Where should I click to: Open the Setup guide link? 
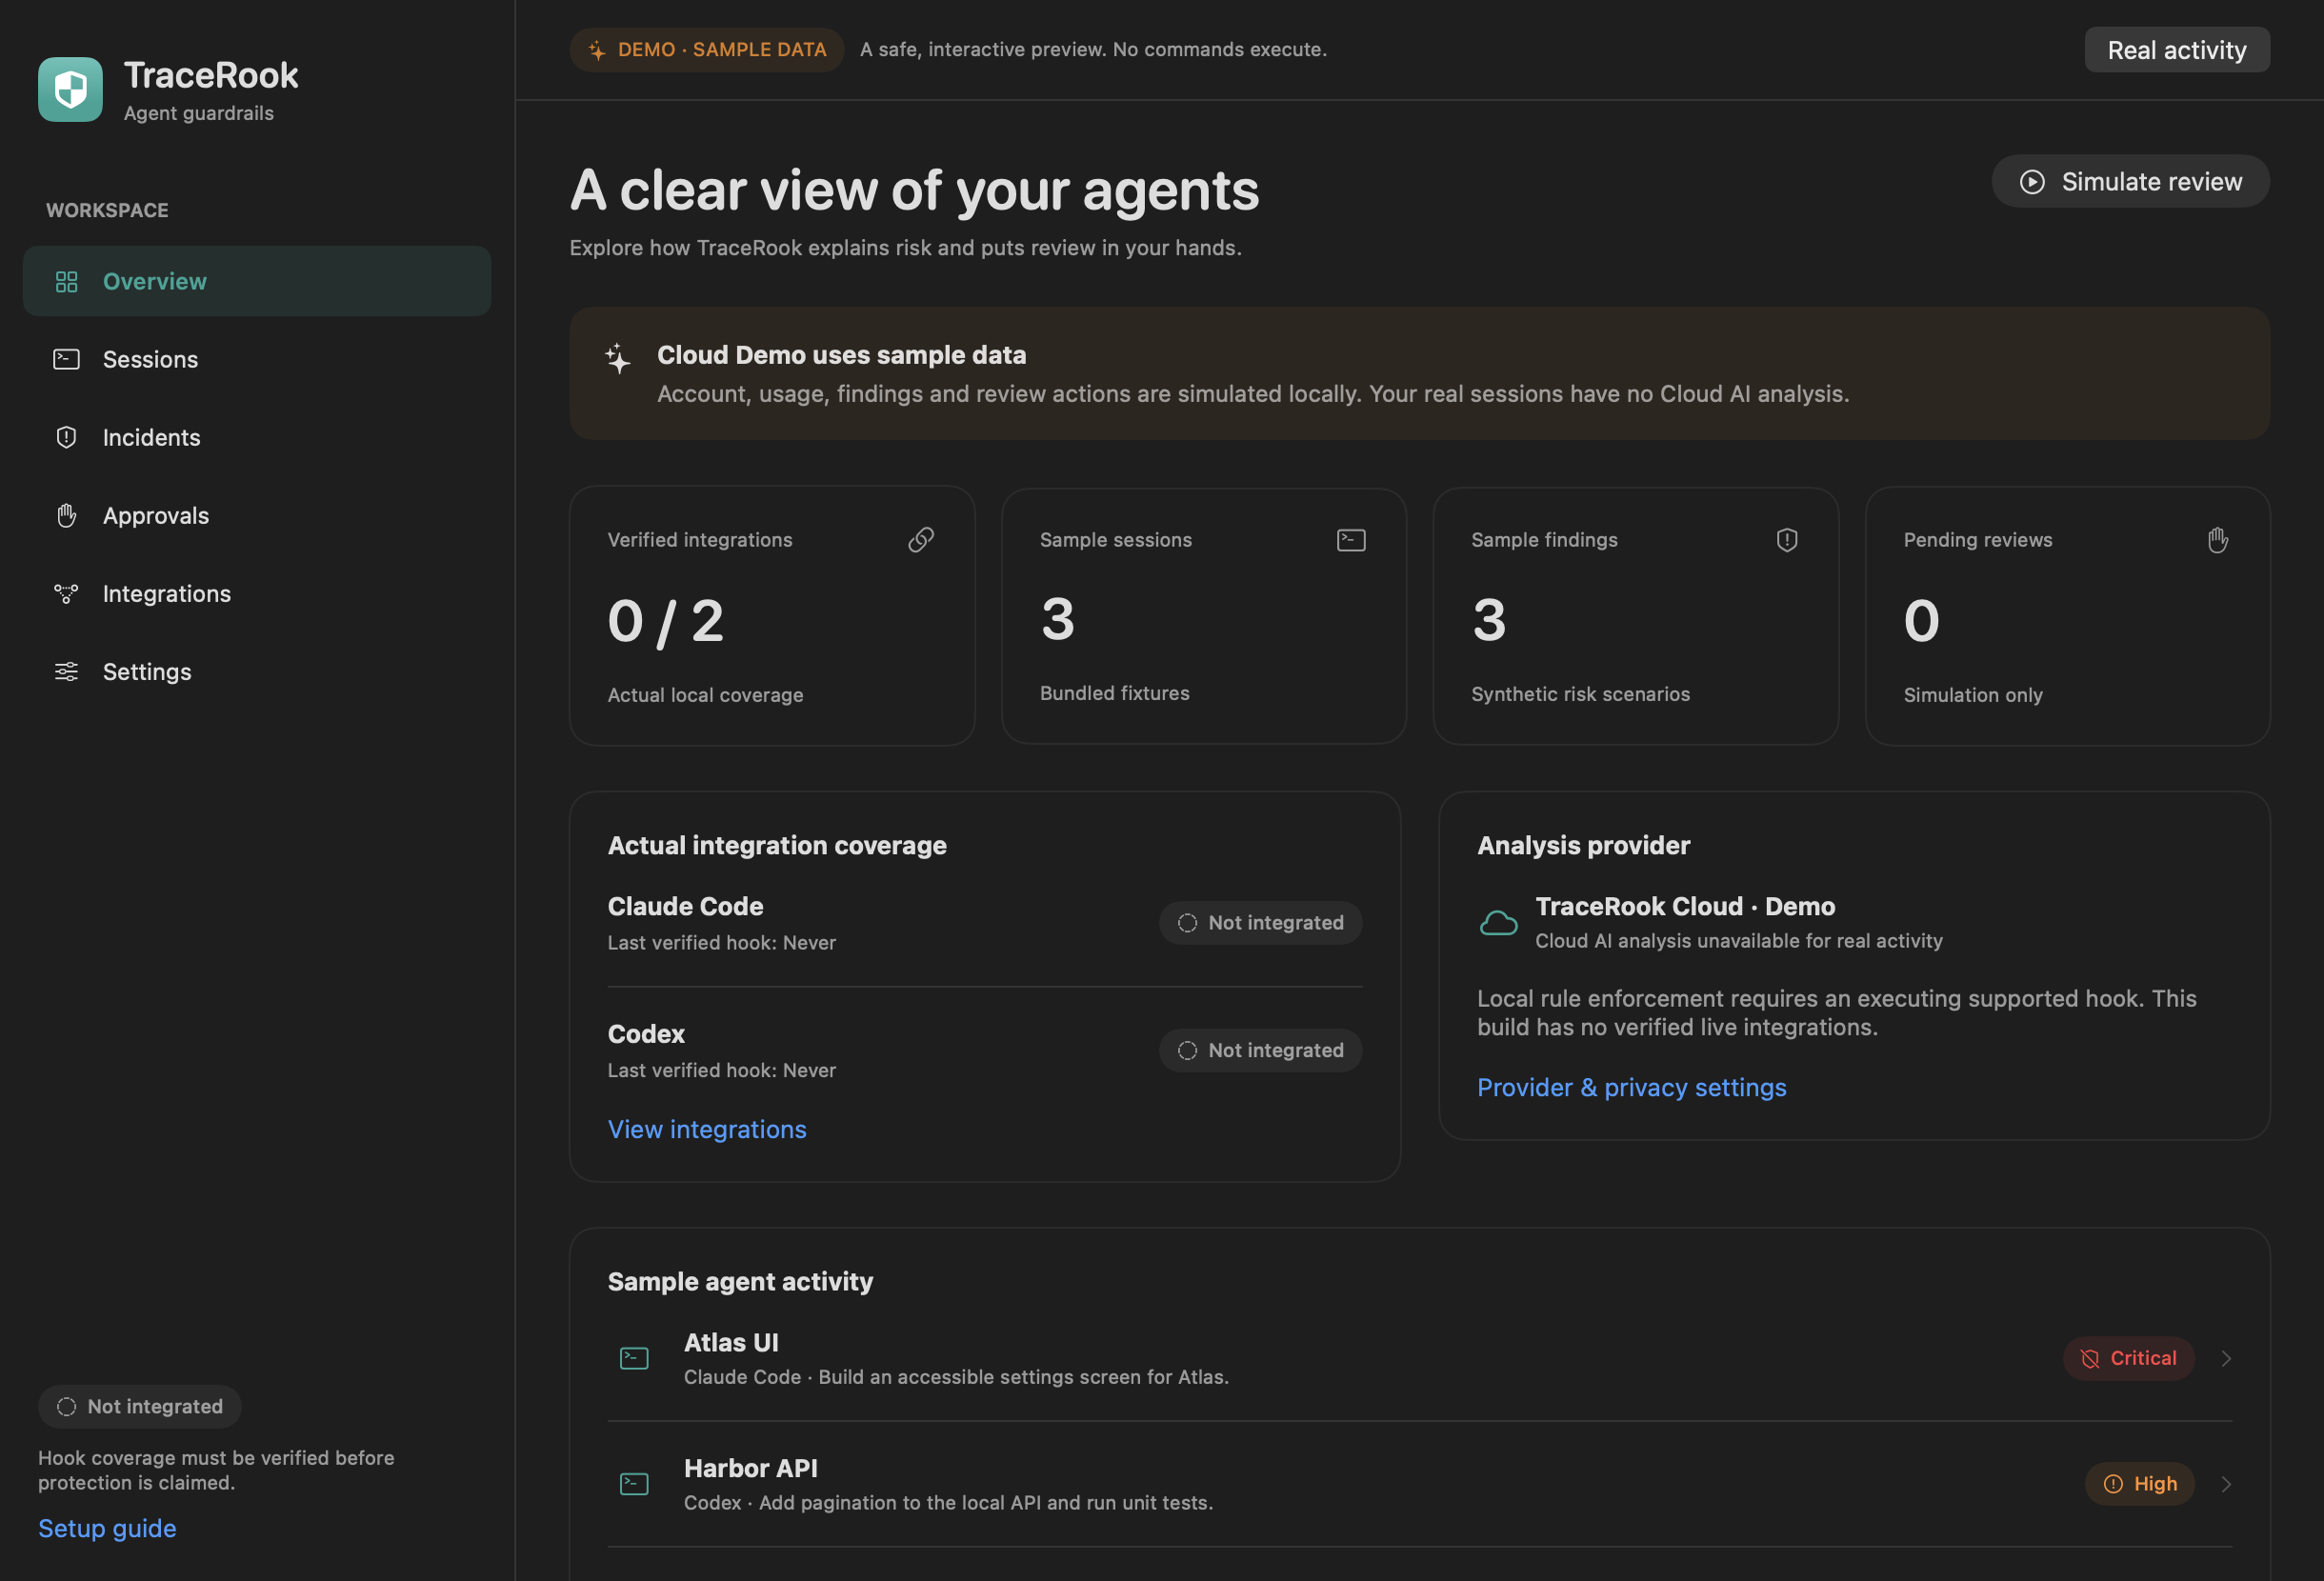tap(107, 1528)
